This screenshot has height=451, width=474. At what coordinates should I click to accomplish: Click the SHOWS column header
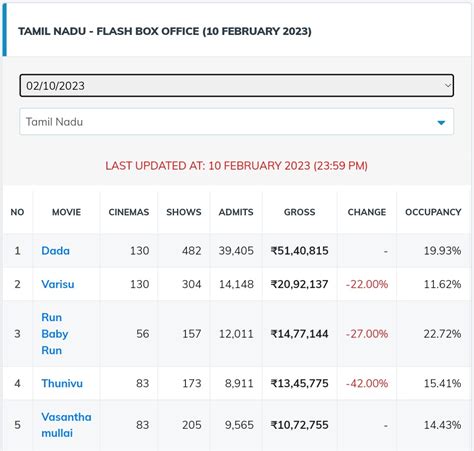pos(184,212)
